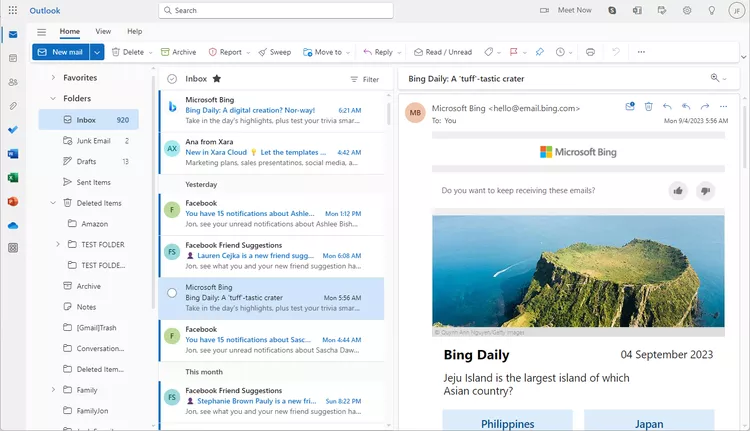
Task: Delete message with reading pane trash icon
Action: point(648,106)
